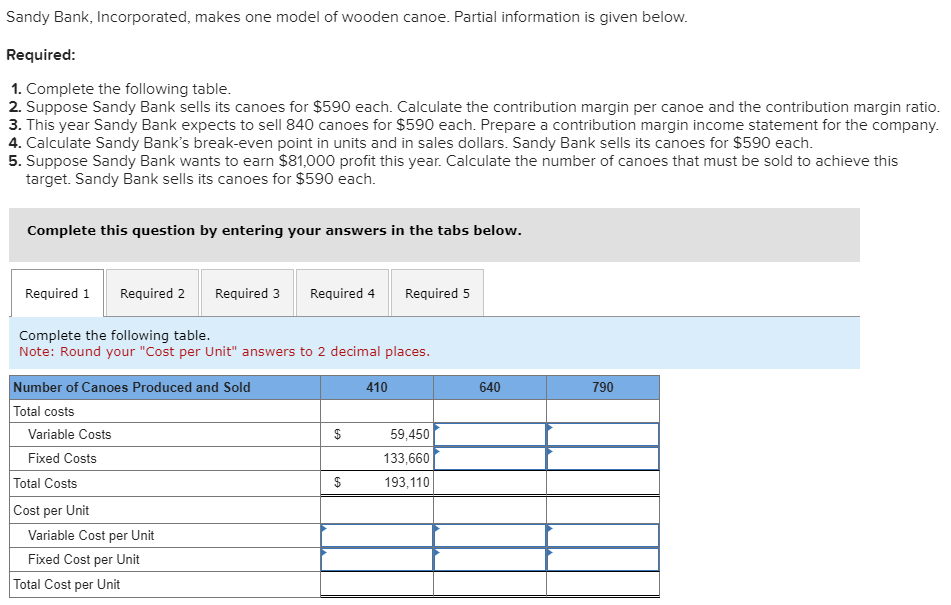Select Total Cost per Unit cell for 410
This screenshot has width=951, height=605.
tap(377, 584)
